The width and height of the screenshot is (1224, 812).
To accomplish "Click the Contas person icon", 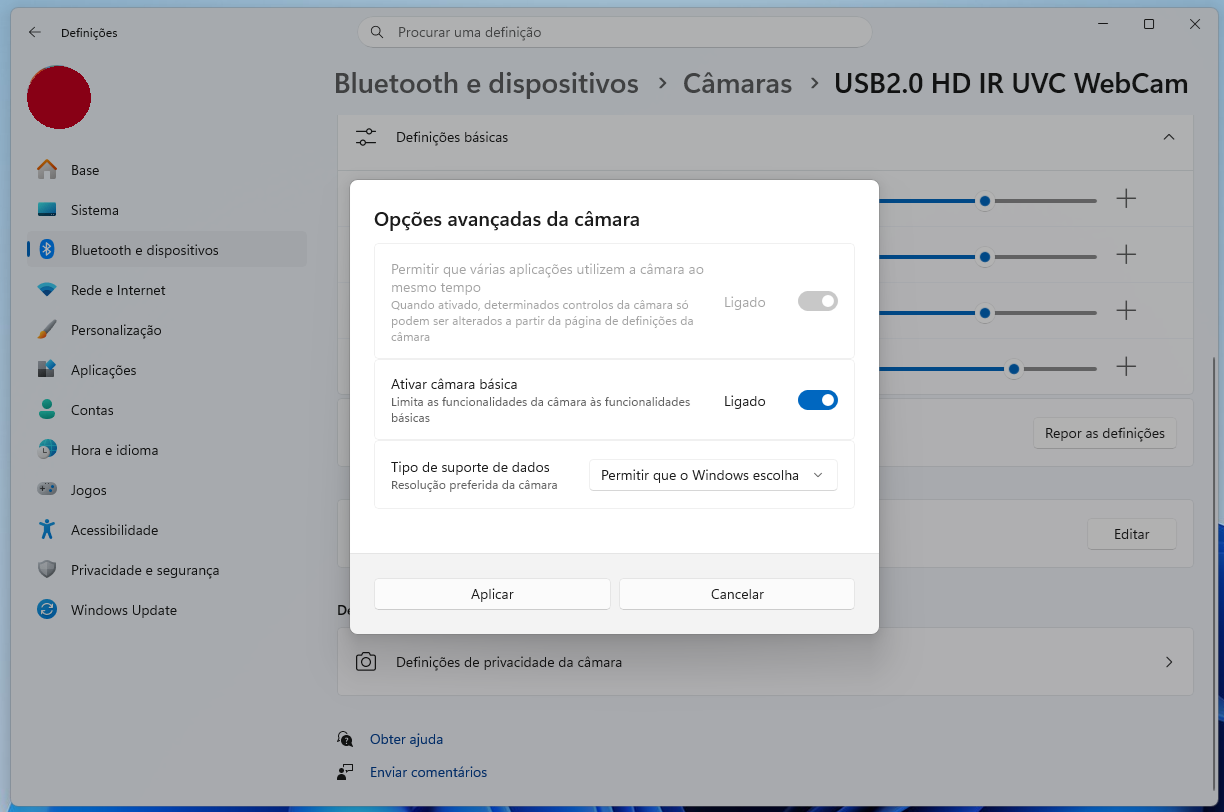I will [47, 410].
